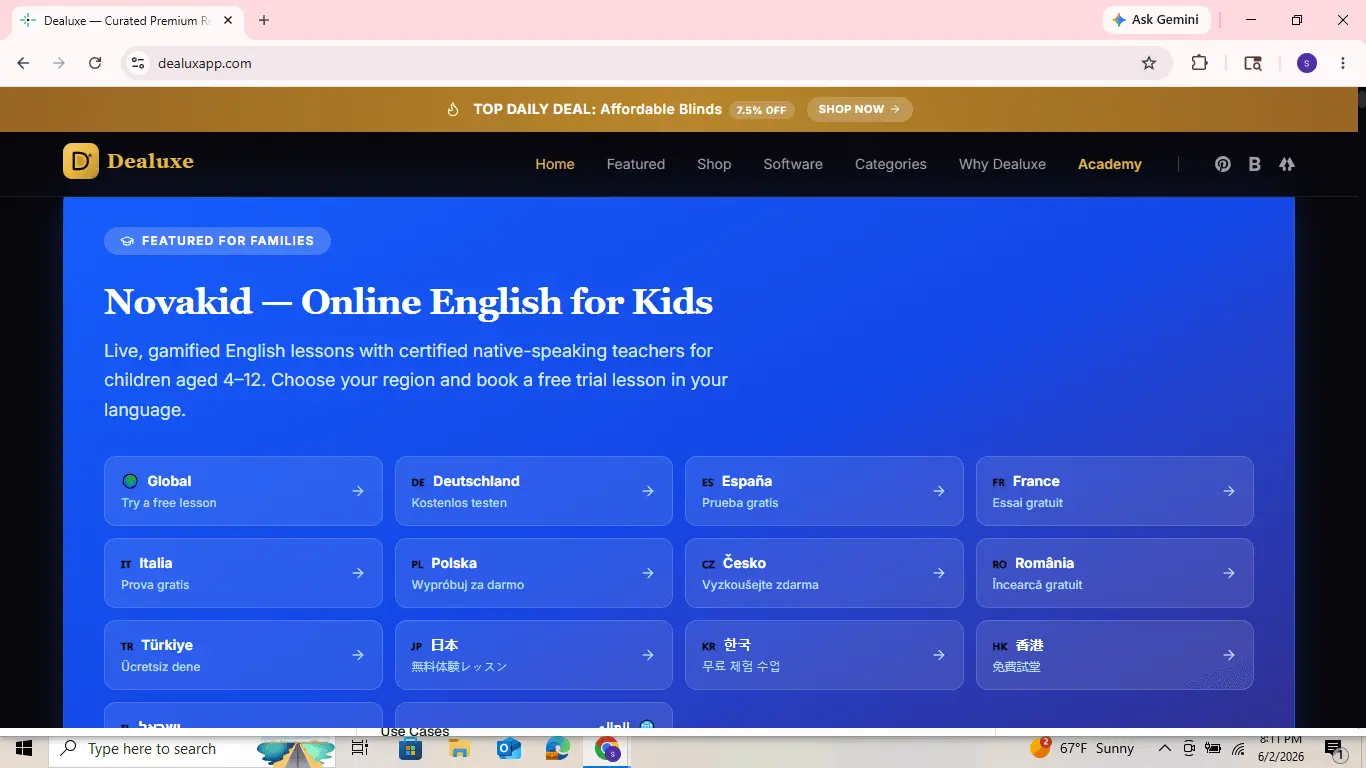1366x768 pixels.
Task: Open the Česko Vyzkoušejte zdarma card
Action: [x=824, y=573]
